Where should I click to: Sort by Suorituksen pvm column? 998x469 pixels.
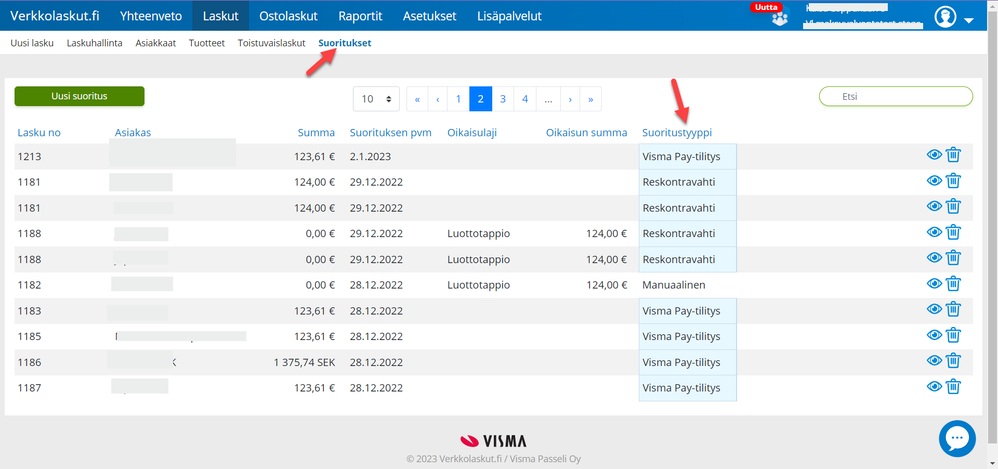click(391, 132)
